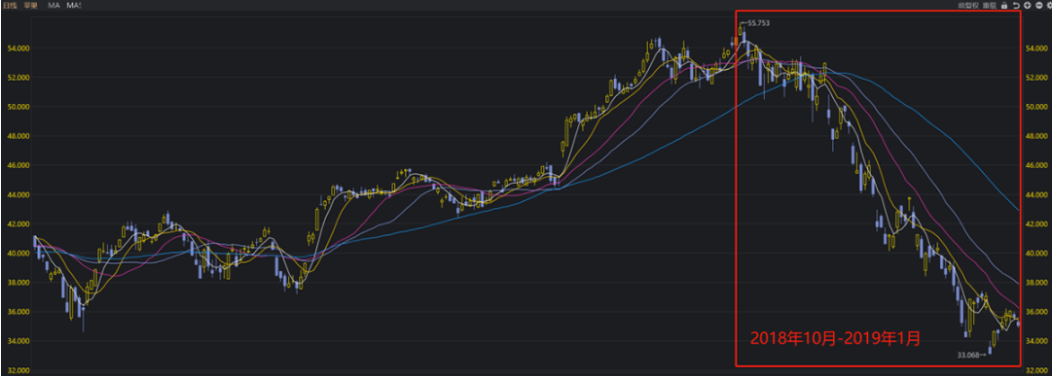Select the MA indicator label
The width and height of the screenshot is (1052, 376).
[x=54, y=5]
